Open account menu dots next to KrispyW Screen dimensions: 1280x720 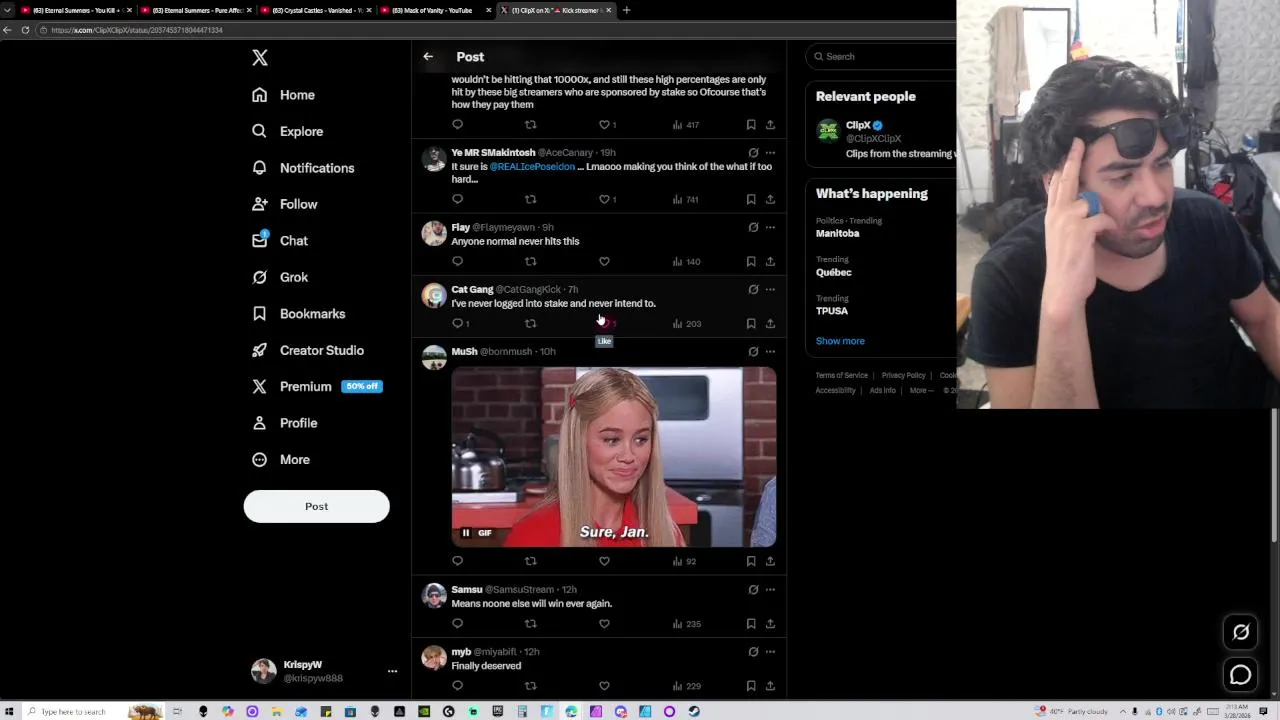coord(392,672)
